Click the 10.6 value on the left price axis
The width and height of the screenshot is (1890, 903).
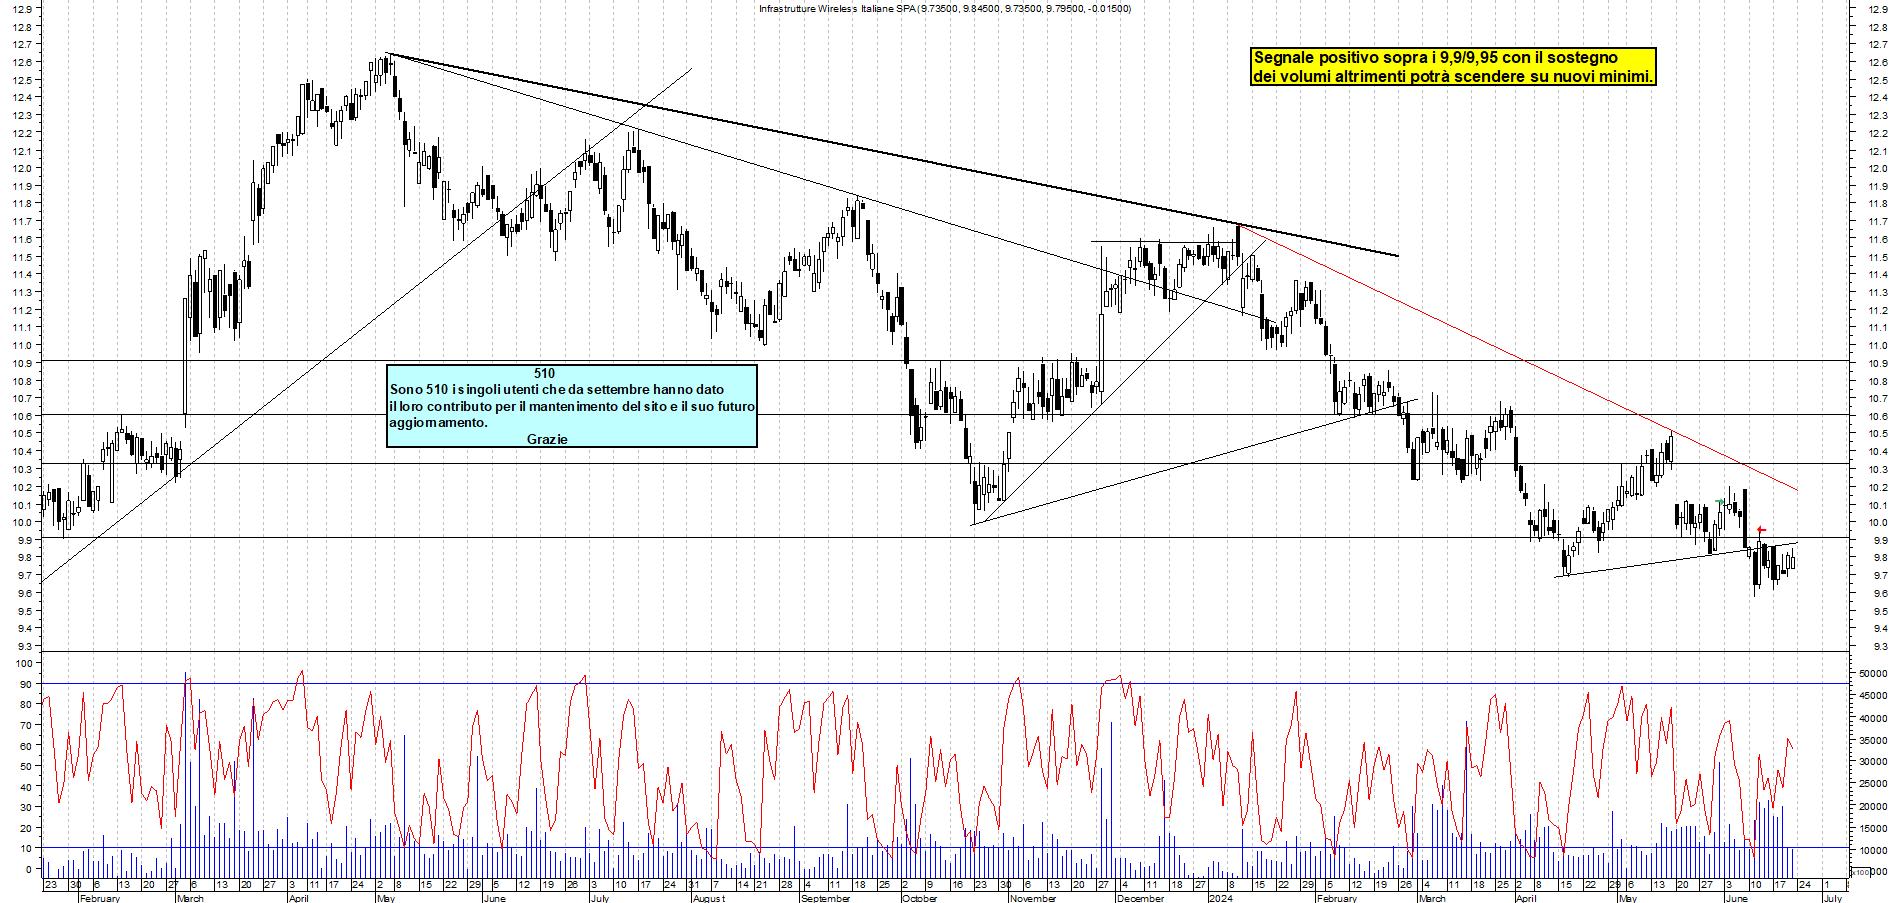[x=22, y=416]
